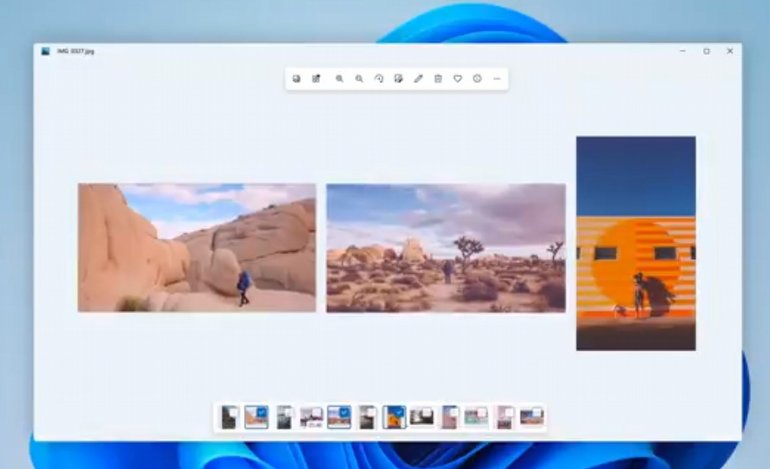
Task: Click the large Joshua tree desert photo
Action: click(446, 248)
